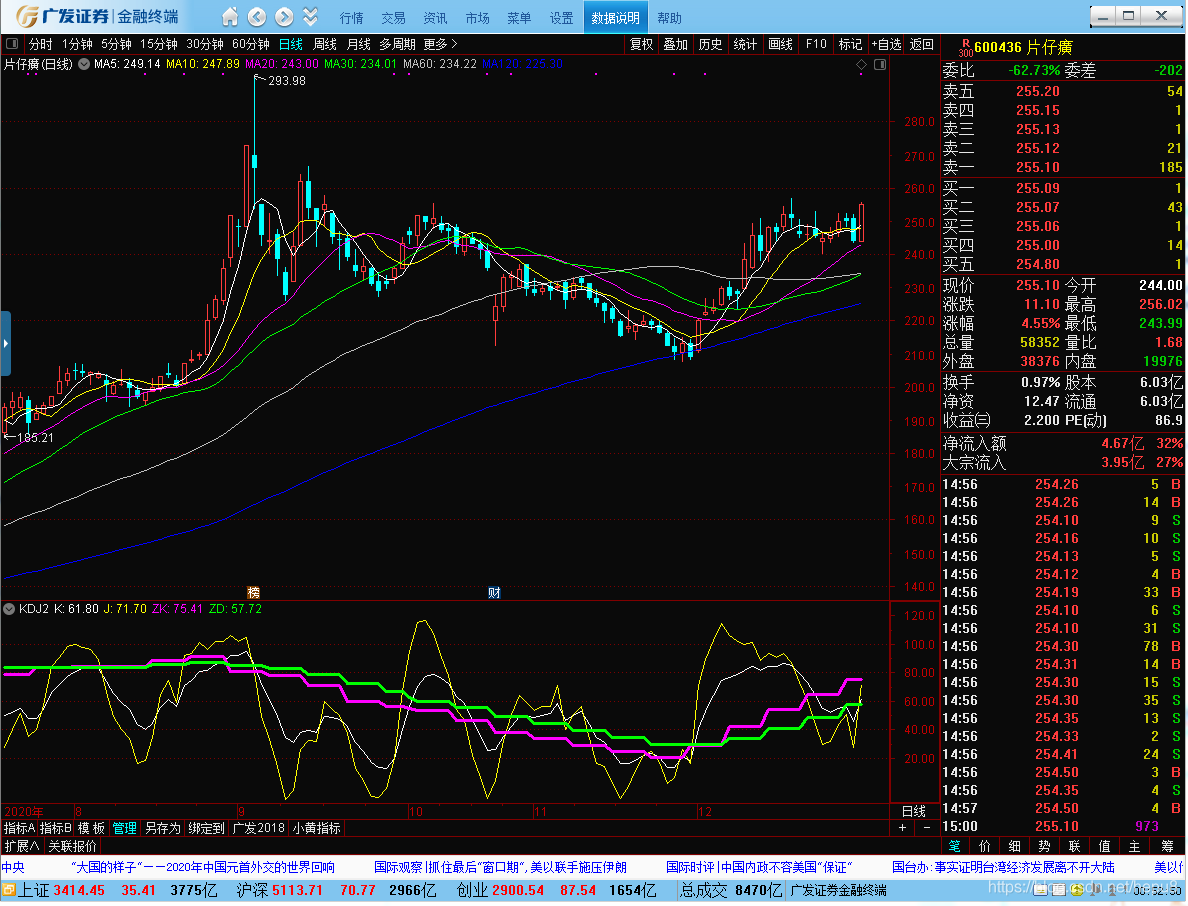
Task: Select the 周线 weekly period
Action: point(325,44)
